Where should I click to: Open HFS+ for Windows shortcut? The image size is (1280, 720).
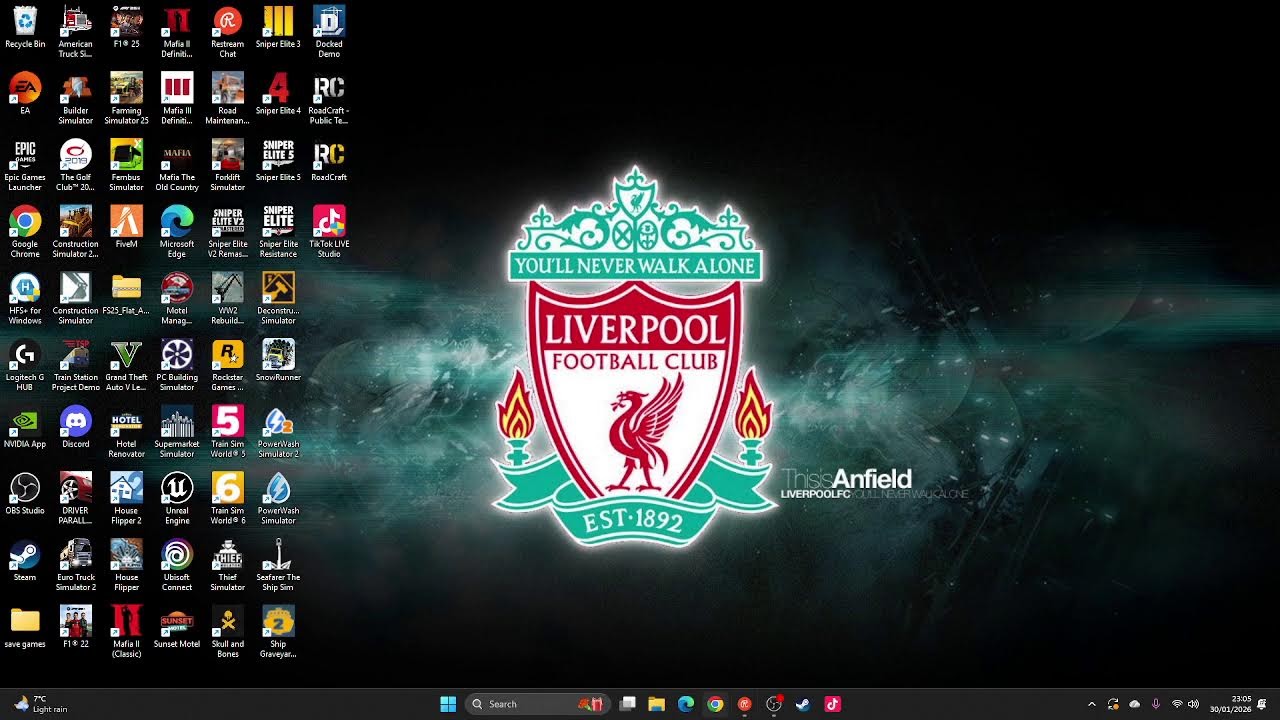[x=25, y=298]
